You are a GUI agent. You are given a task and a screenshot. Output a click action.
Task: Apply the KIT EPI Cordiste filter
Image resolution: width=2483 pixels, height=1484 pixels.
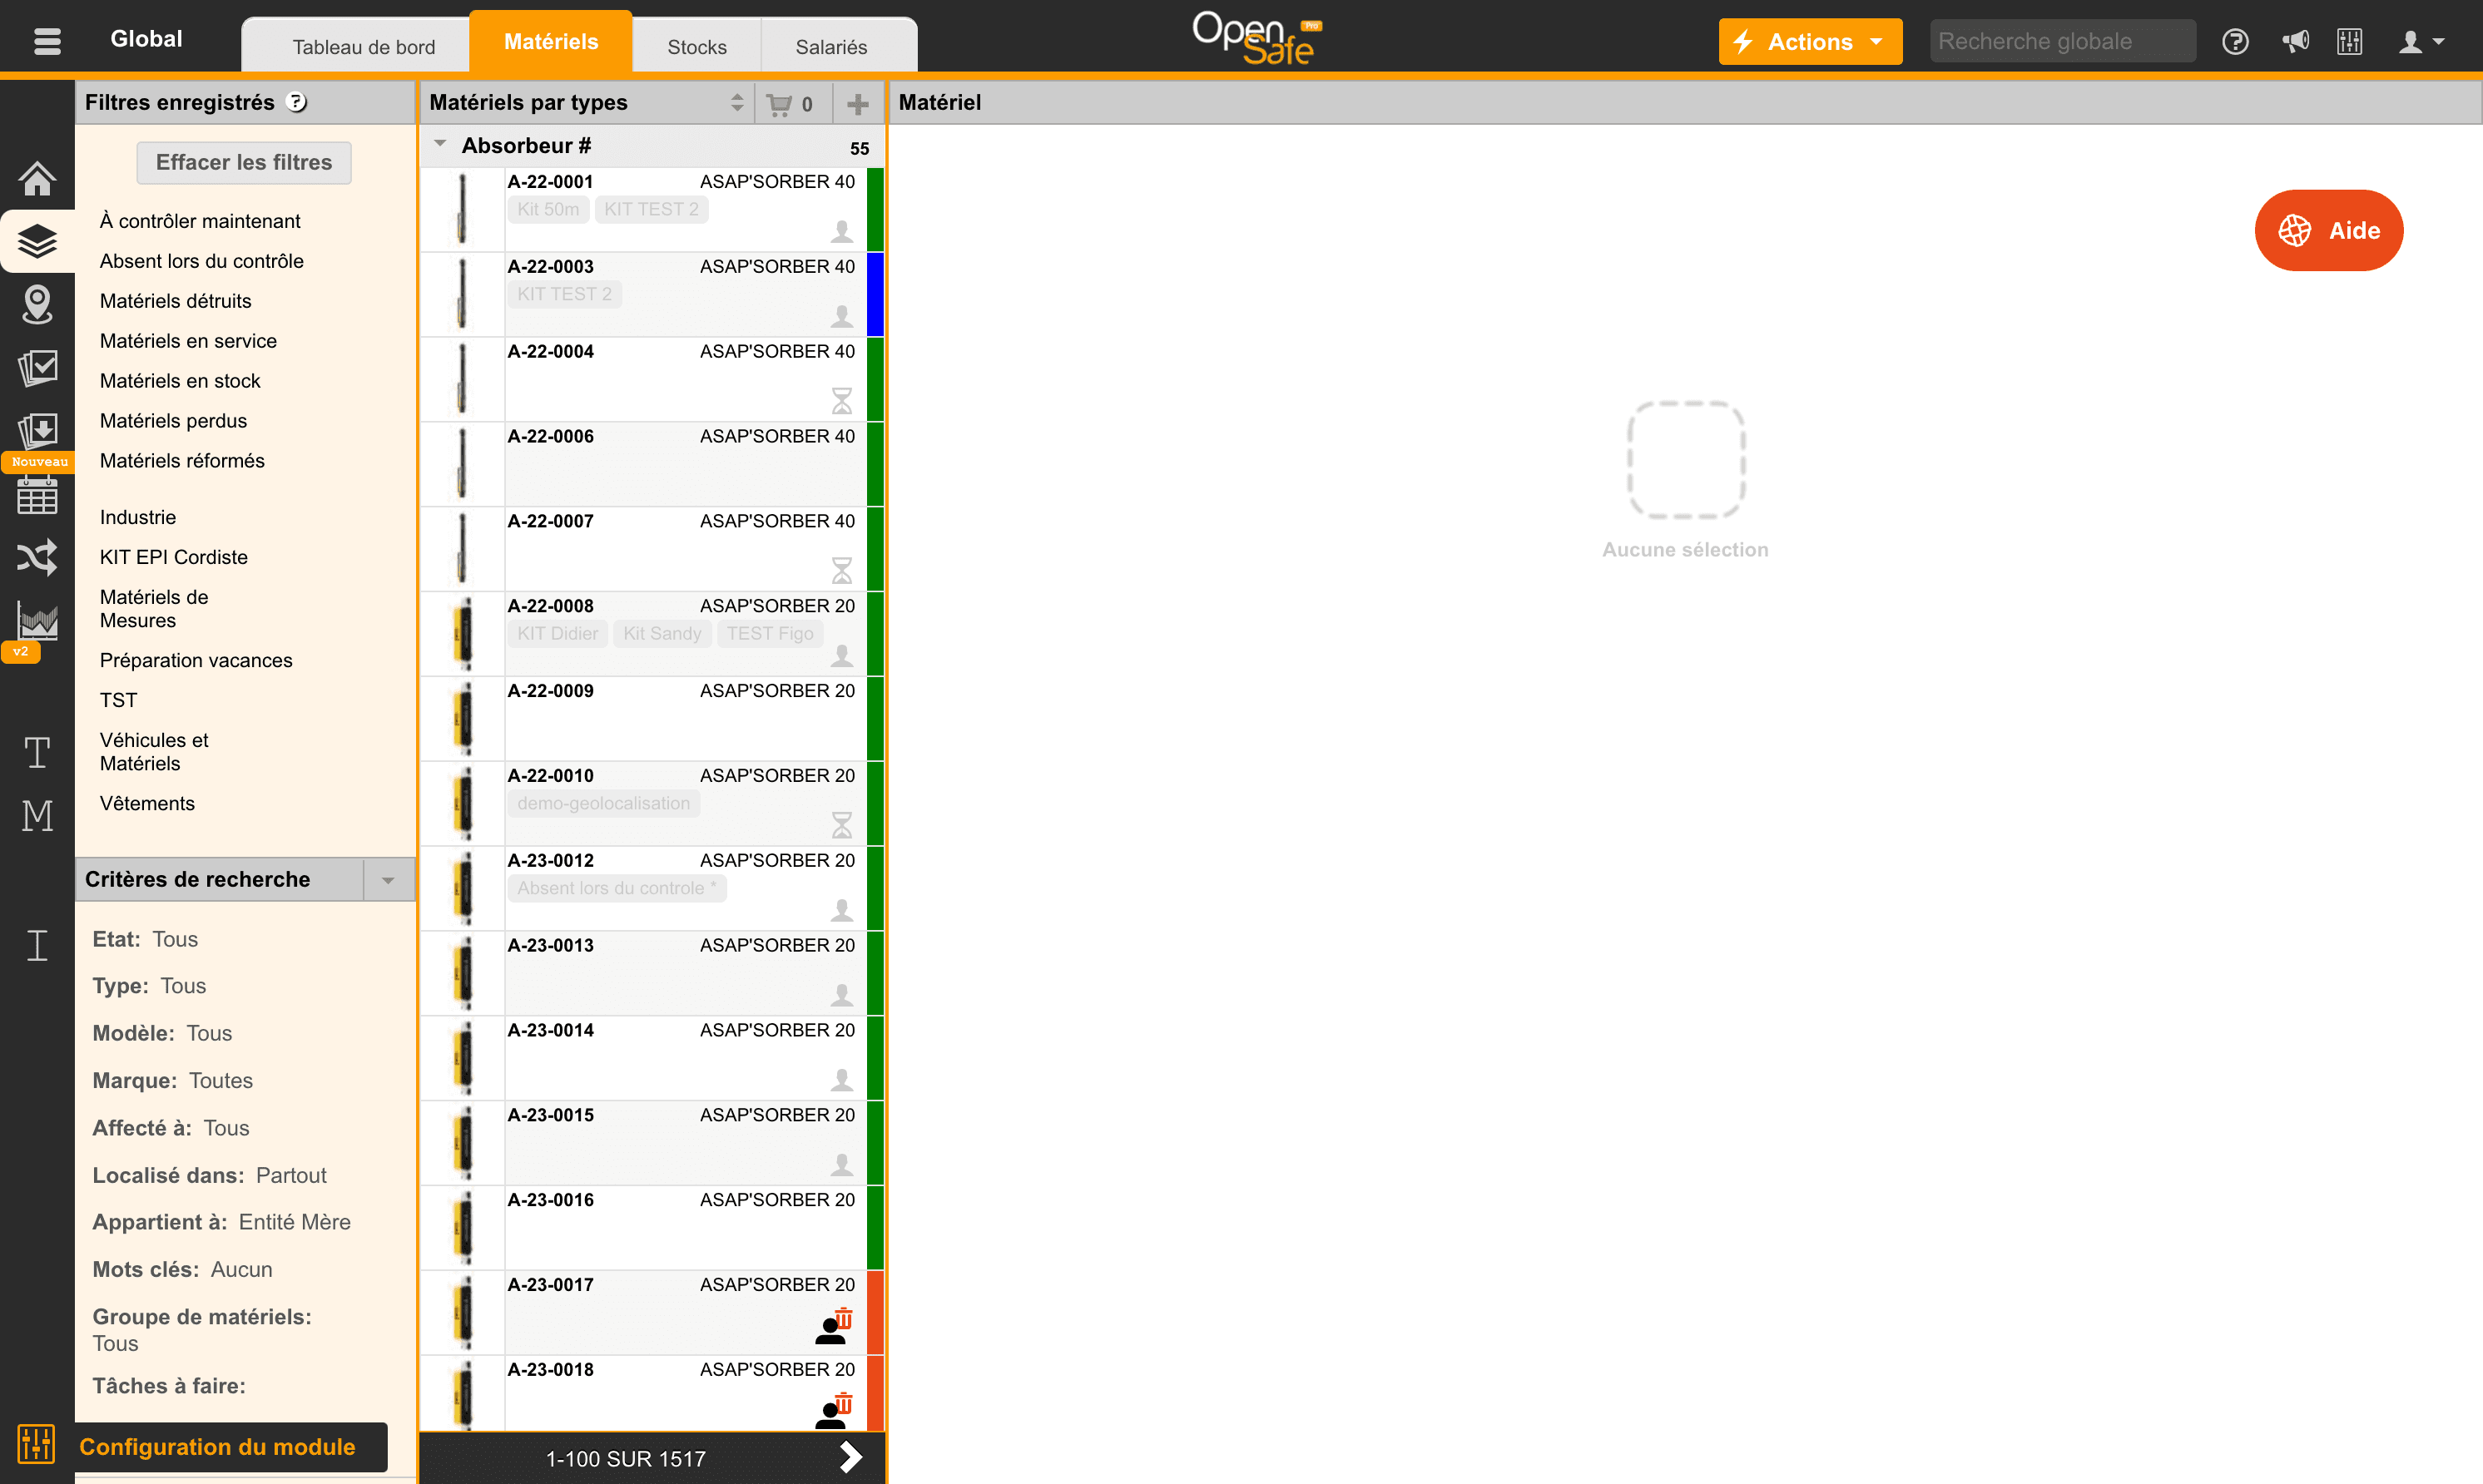click(x=174, y=557)
